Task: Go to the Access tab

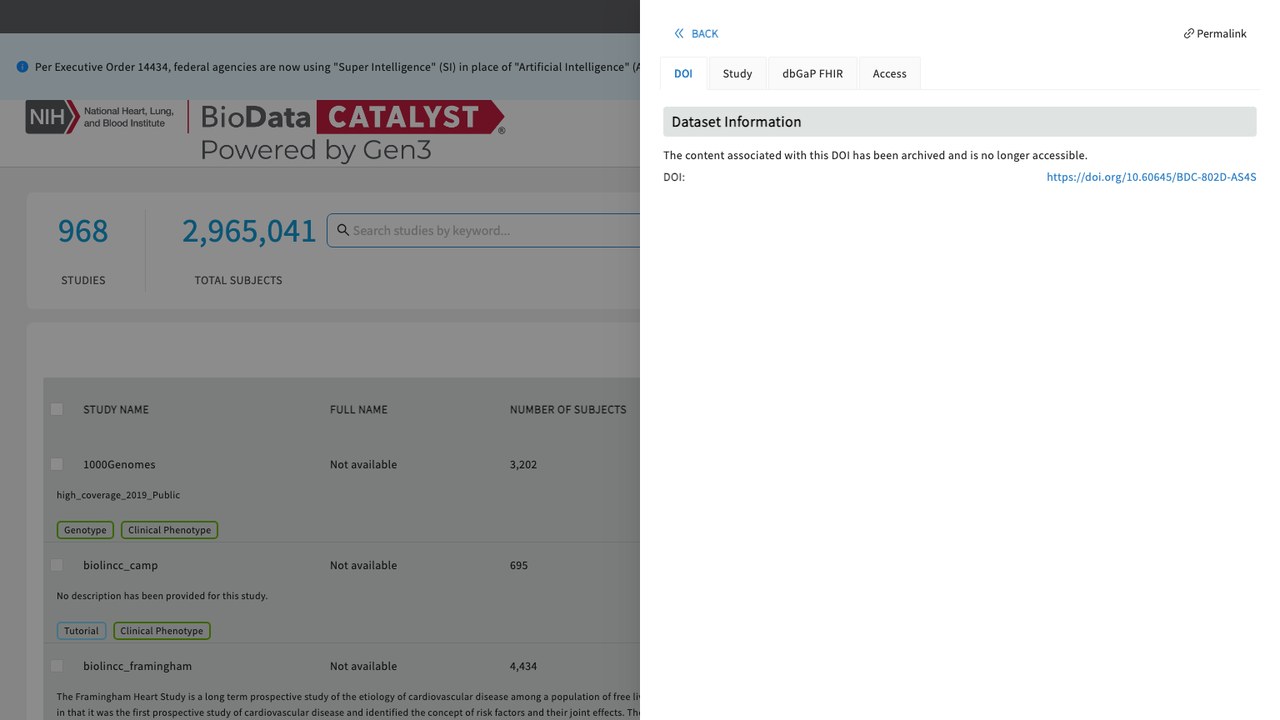Action: pyautogui.click(x=889, y=74)
